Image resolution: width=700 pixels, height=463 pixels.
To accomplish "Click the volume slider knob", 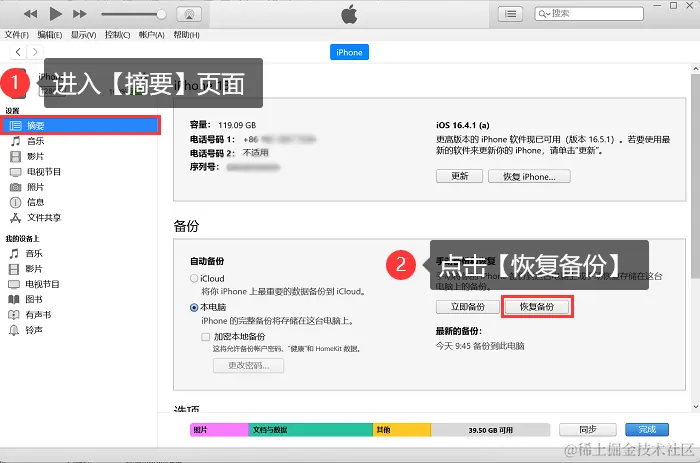I will [161, 14].
